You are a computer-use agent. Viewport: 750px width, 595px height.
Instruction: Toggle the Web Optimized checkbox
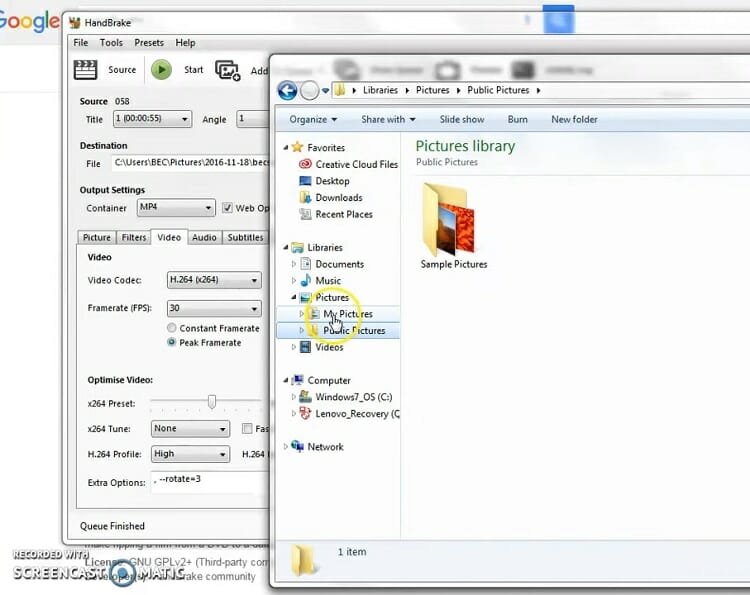coord(227,208)
